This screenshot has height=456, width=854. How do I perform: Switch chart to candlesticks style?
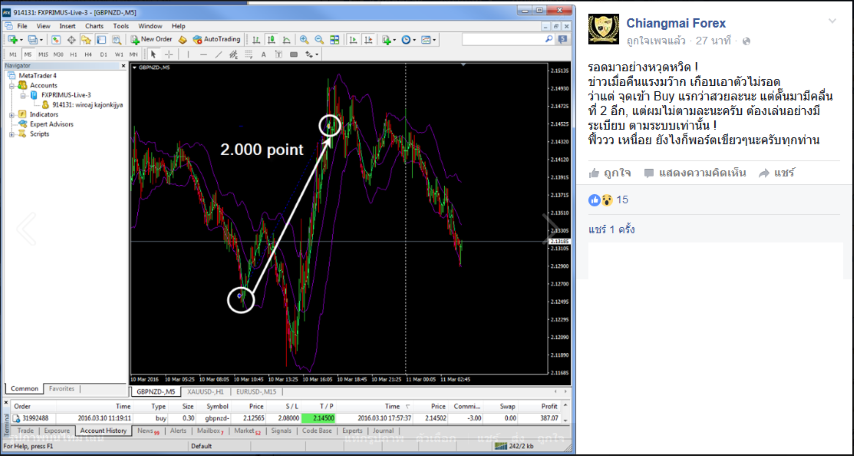pyautogui.click(x=271, y=39)
